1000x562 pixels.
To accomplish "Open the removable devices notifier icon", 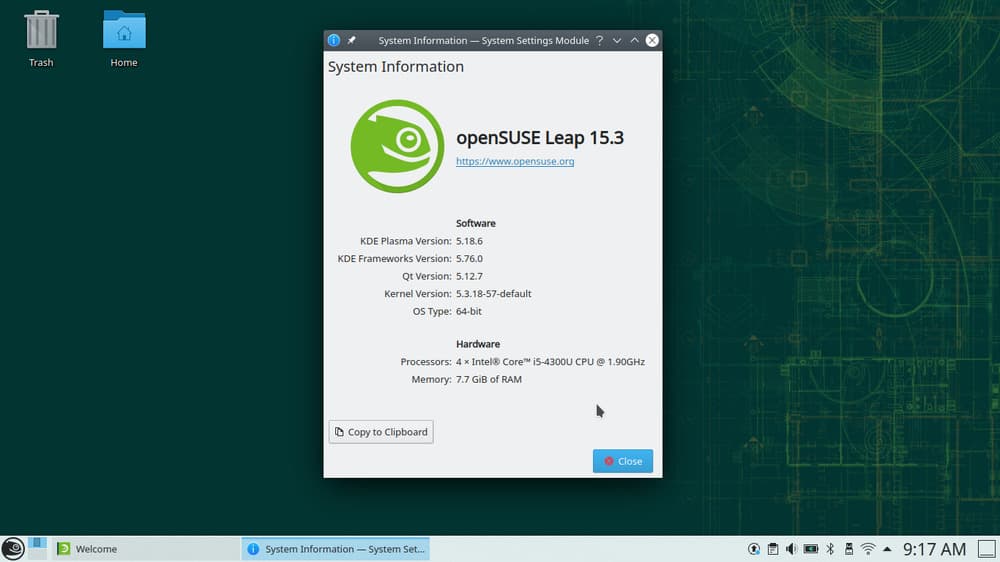I will pyautogui.click(x=849, y=549).
